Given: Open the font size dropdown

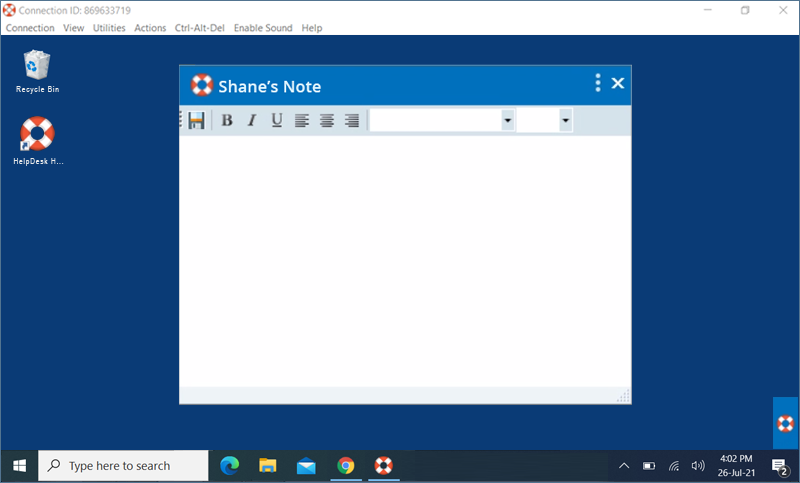Looking at the screenshot, I should (565, 121).
